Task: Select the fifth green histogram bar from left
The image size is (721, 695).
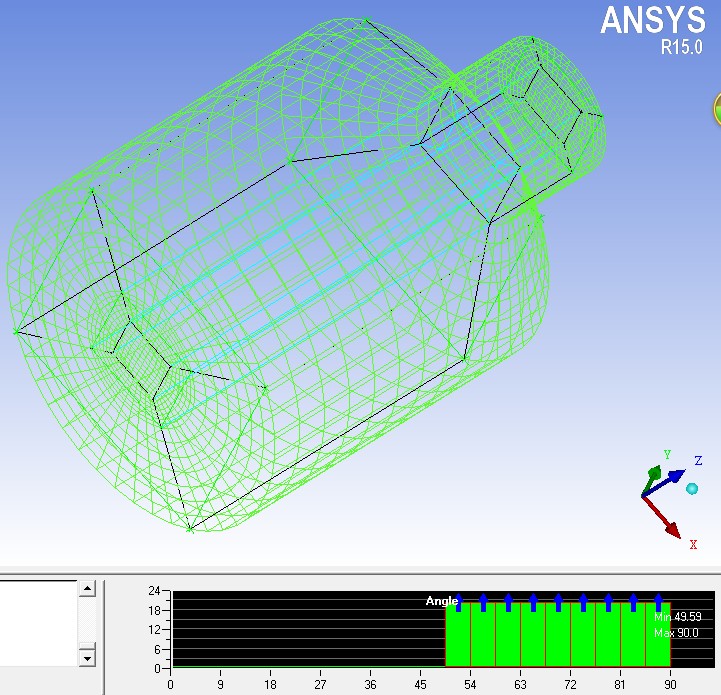Action: 558,638
